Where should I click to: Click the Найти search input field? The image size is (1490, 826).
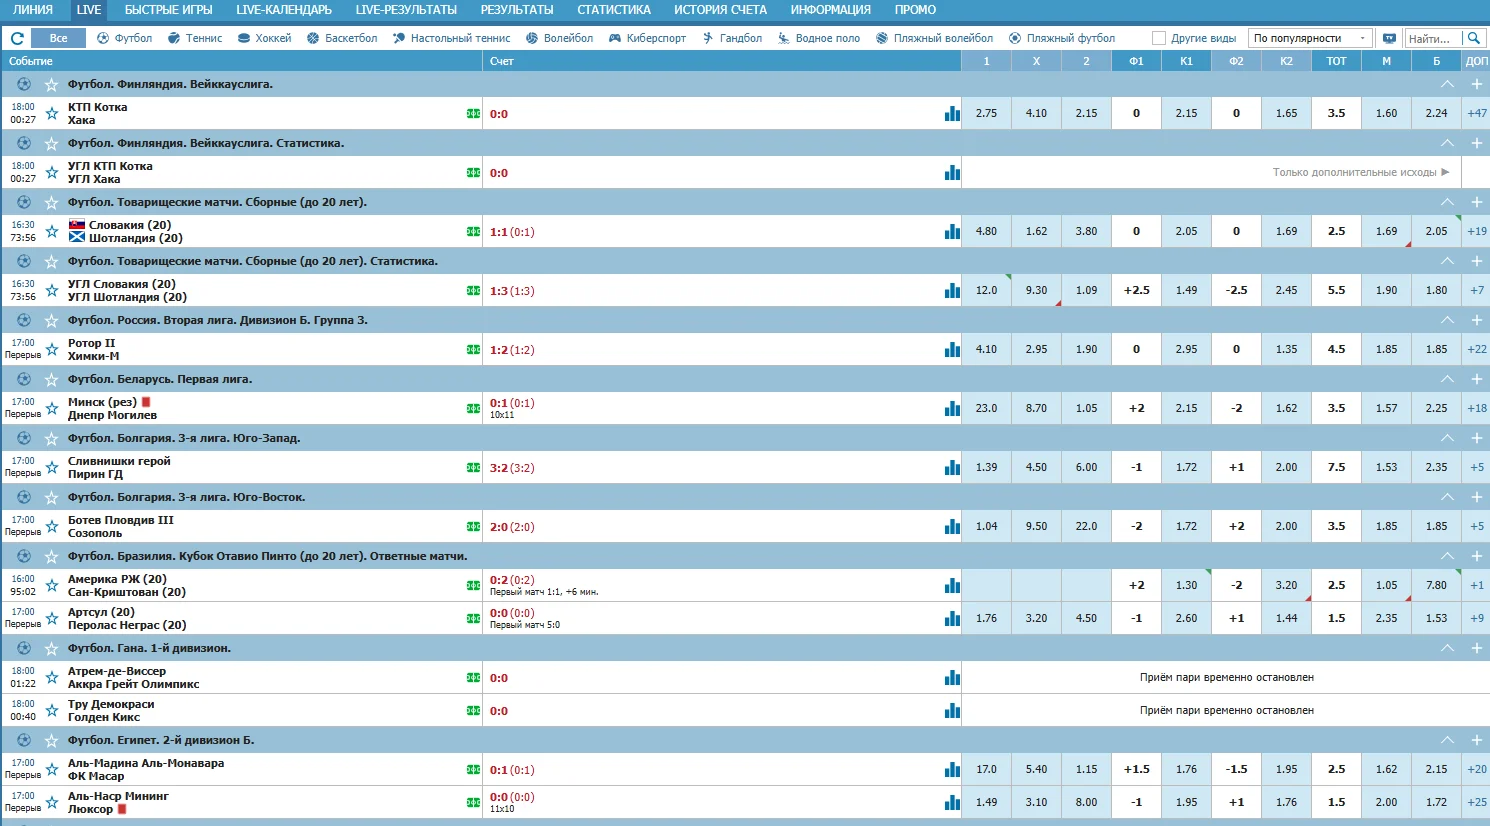coord(1431,38)
